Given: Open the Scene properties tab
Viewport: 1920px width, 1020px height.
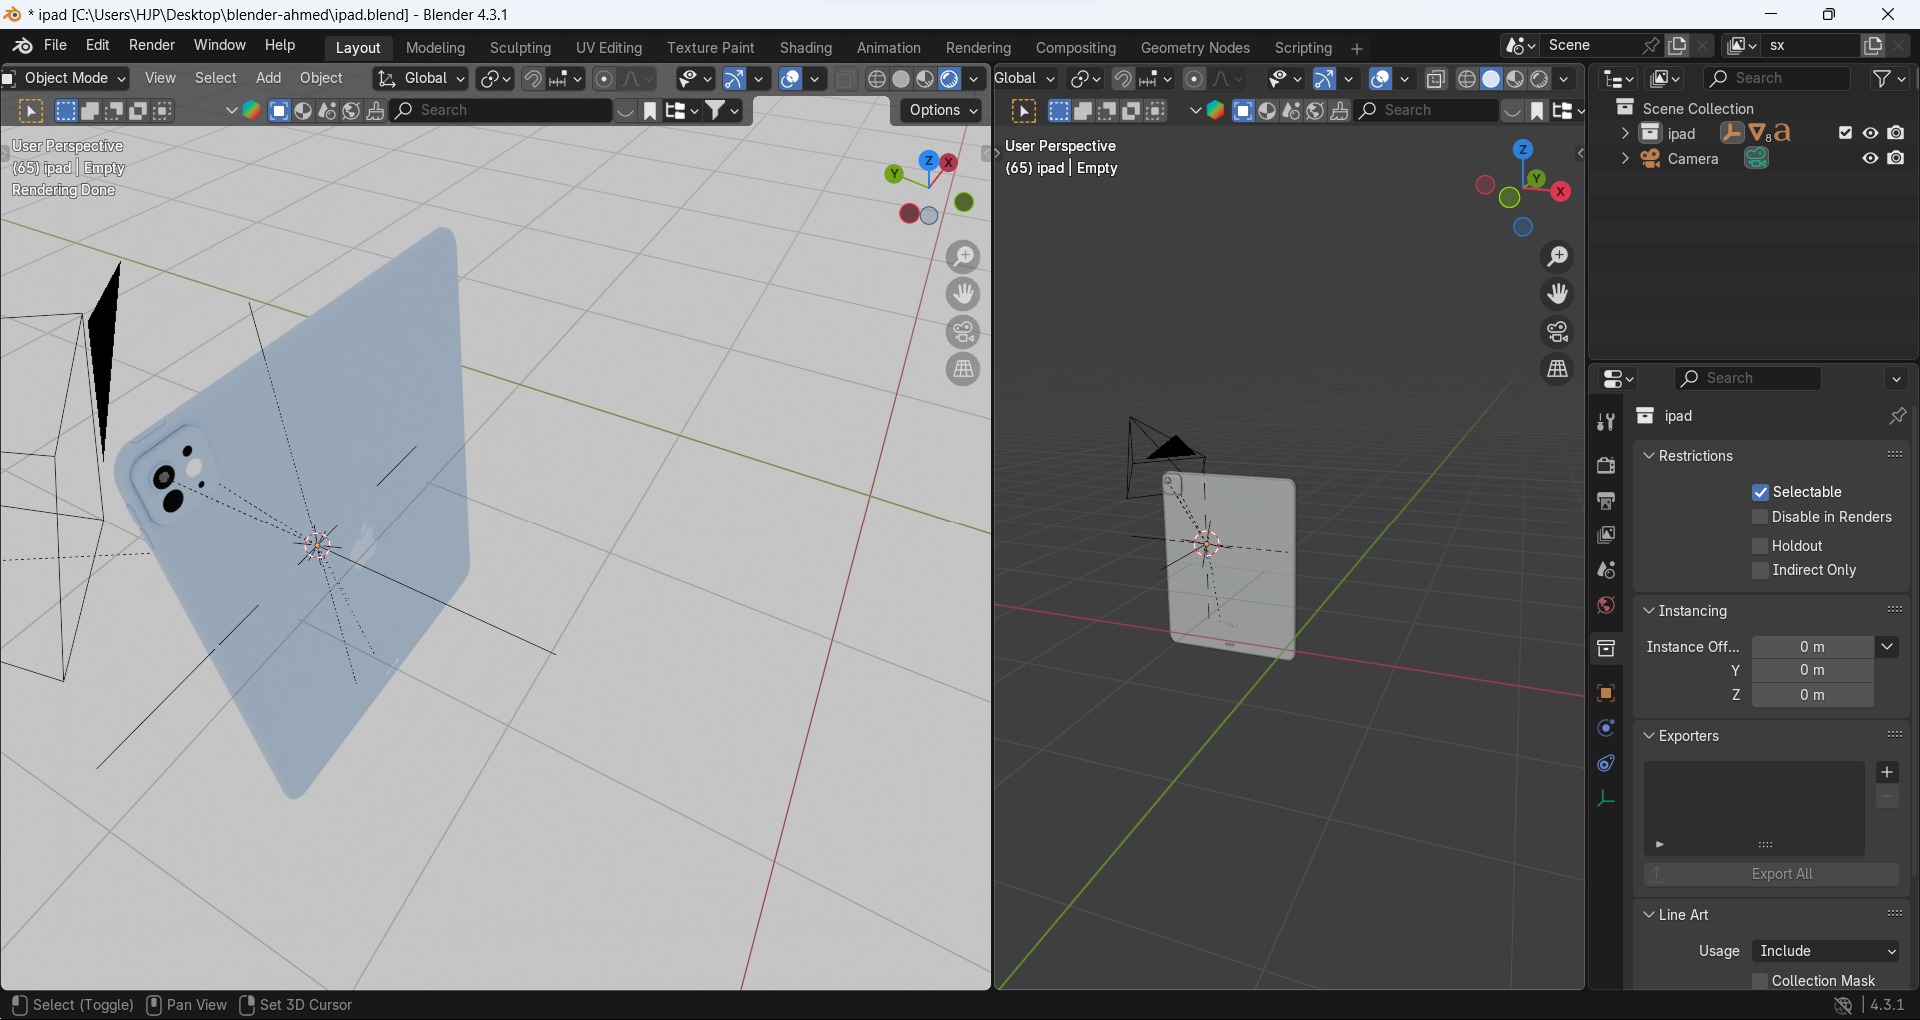Looking at the screenshot, I should point(1607,571).
